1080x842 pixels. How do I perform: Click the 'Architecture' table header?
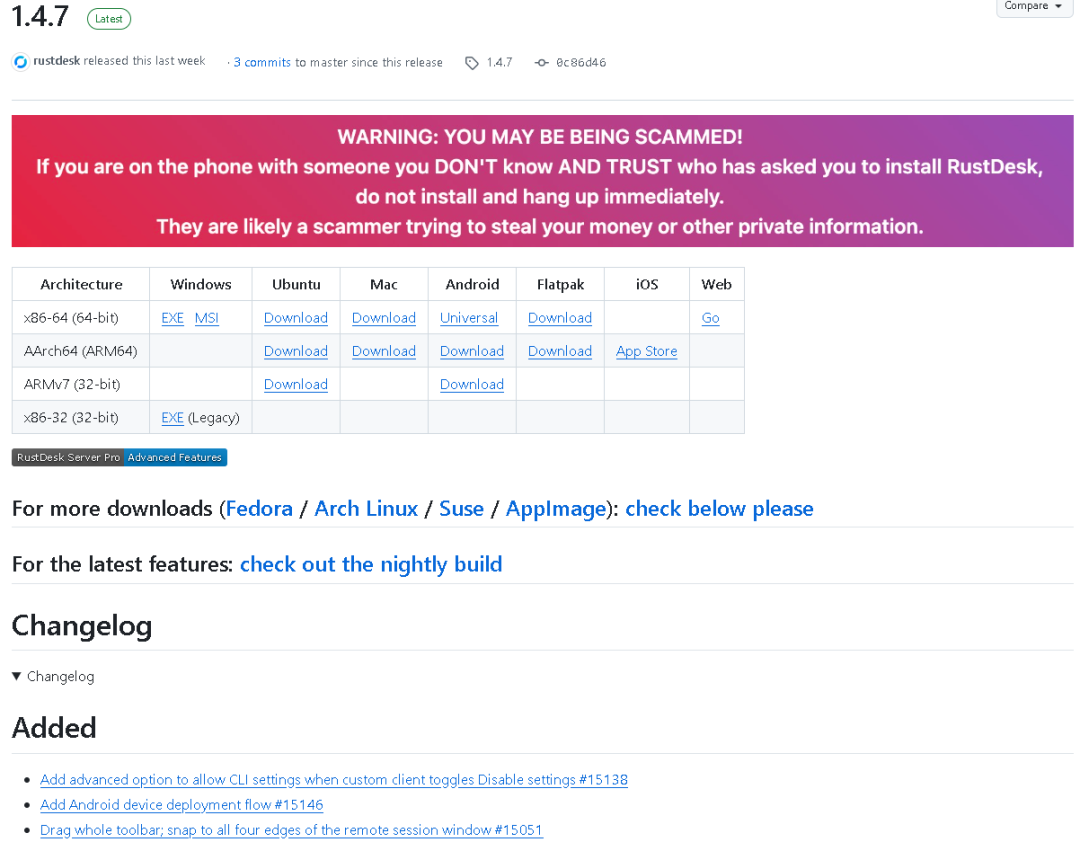click(81, 285)
